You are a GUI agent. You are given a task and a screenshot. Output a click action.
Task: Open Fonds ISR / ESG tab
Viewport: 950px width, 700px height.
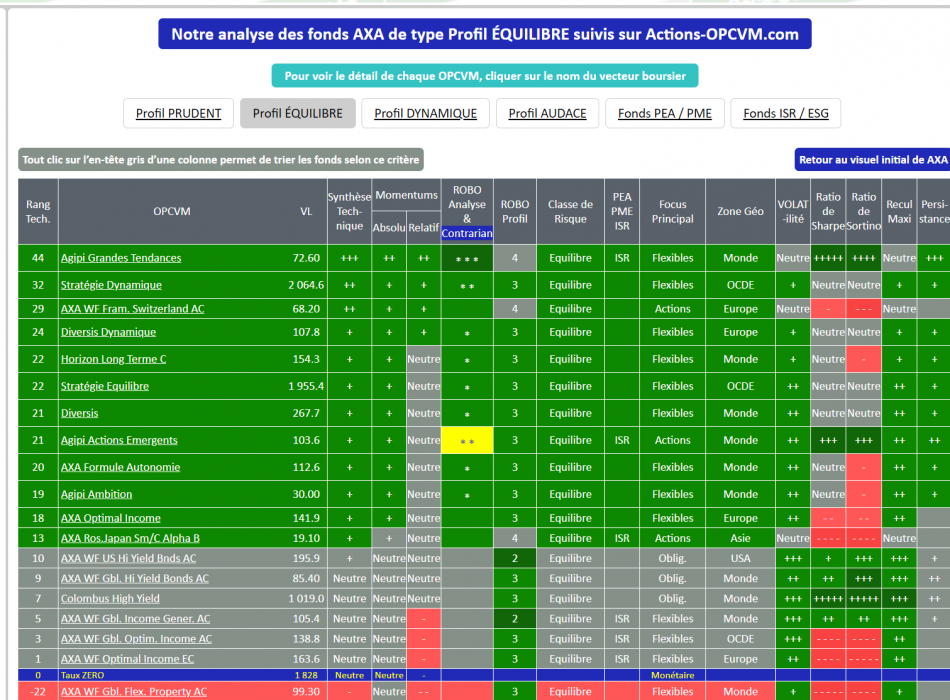tap(786, 113)
